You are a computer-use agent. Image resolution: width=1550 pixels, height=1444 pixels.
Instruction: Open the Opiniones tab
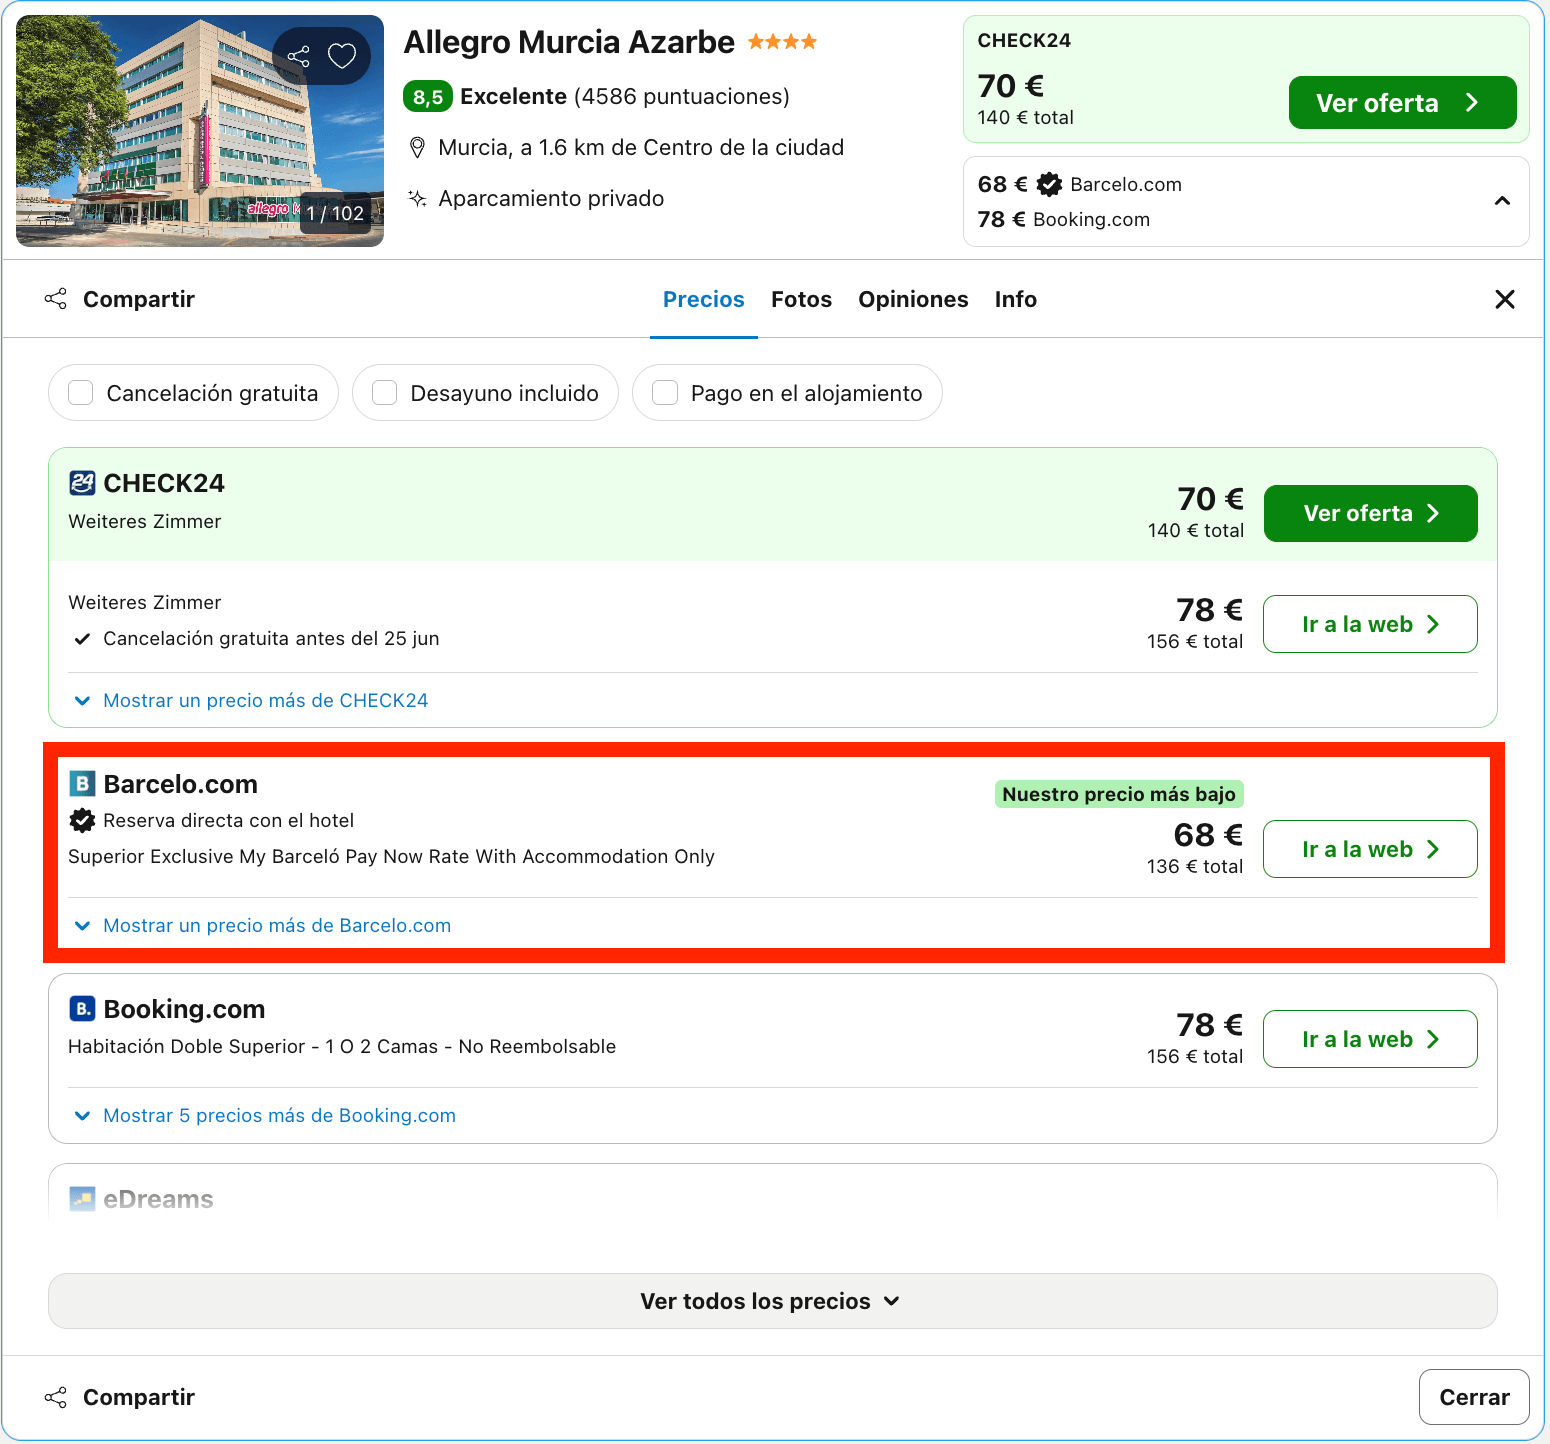pos(913,299)
